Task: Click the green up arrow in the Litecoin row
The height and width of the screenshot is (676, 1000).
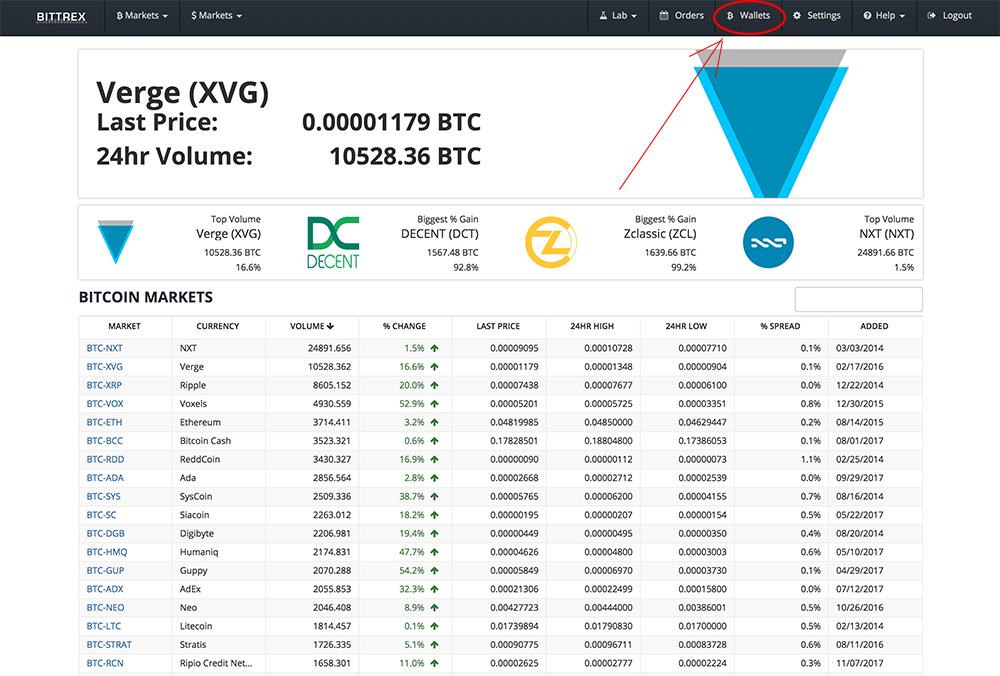Action: pyautogui.click(x=434, y=626)
